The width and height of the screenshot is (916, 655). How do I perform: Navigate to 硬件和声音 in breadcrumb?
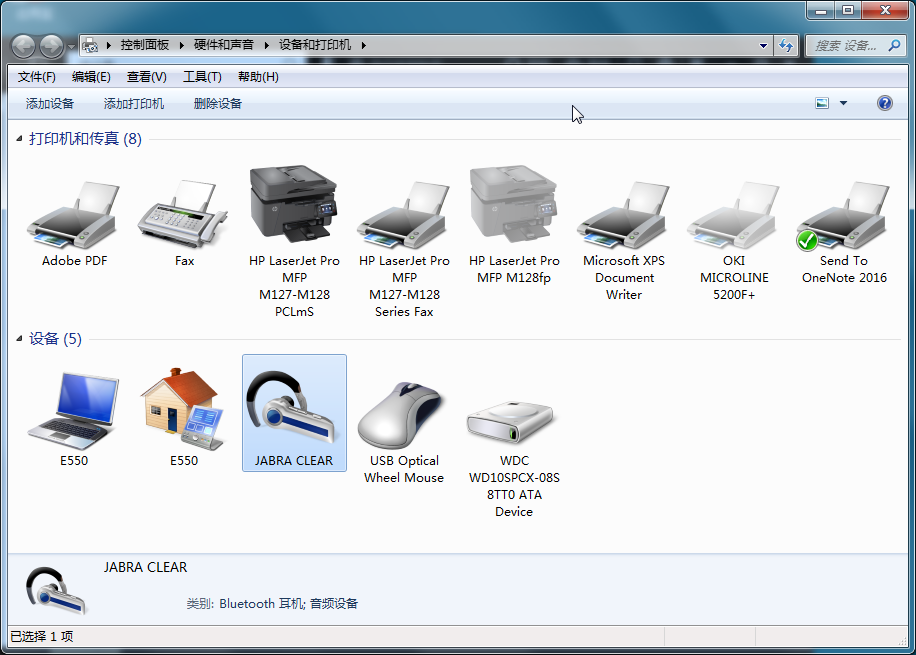click(224, 45)
